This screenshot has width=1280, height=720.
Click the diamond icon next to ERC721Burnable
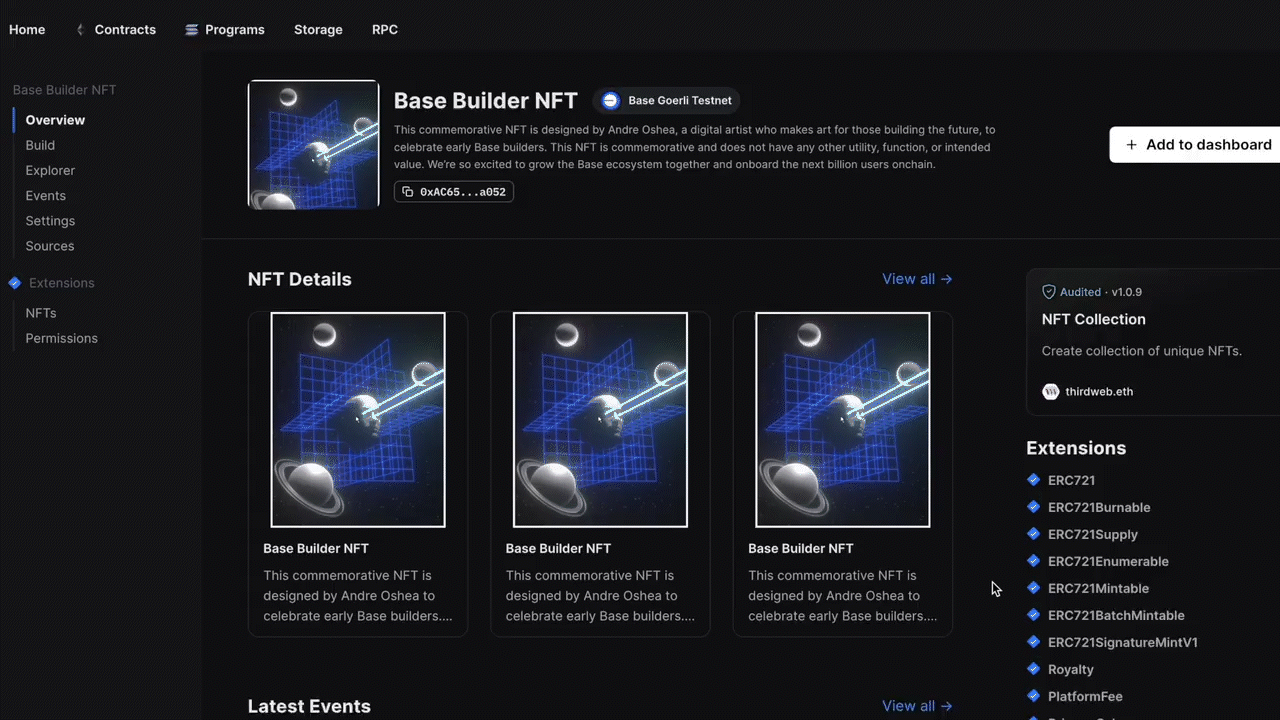[1034, 507]
